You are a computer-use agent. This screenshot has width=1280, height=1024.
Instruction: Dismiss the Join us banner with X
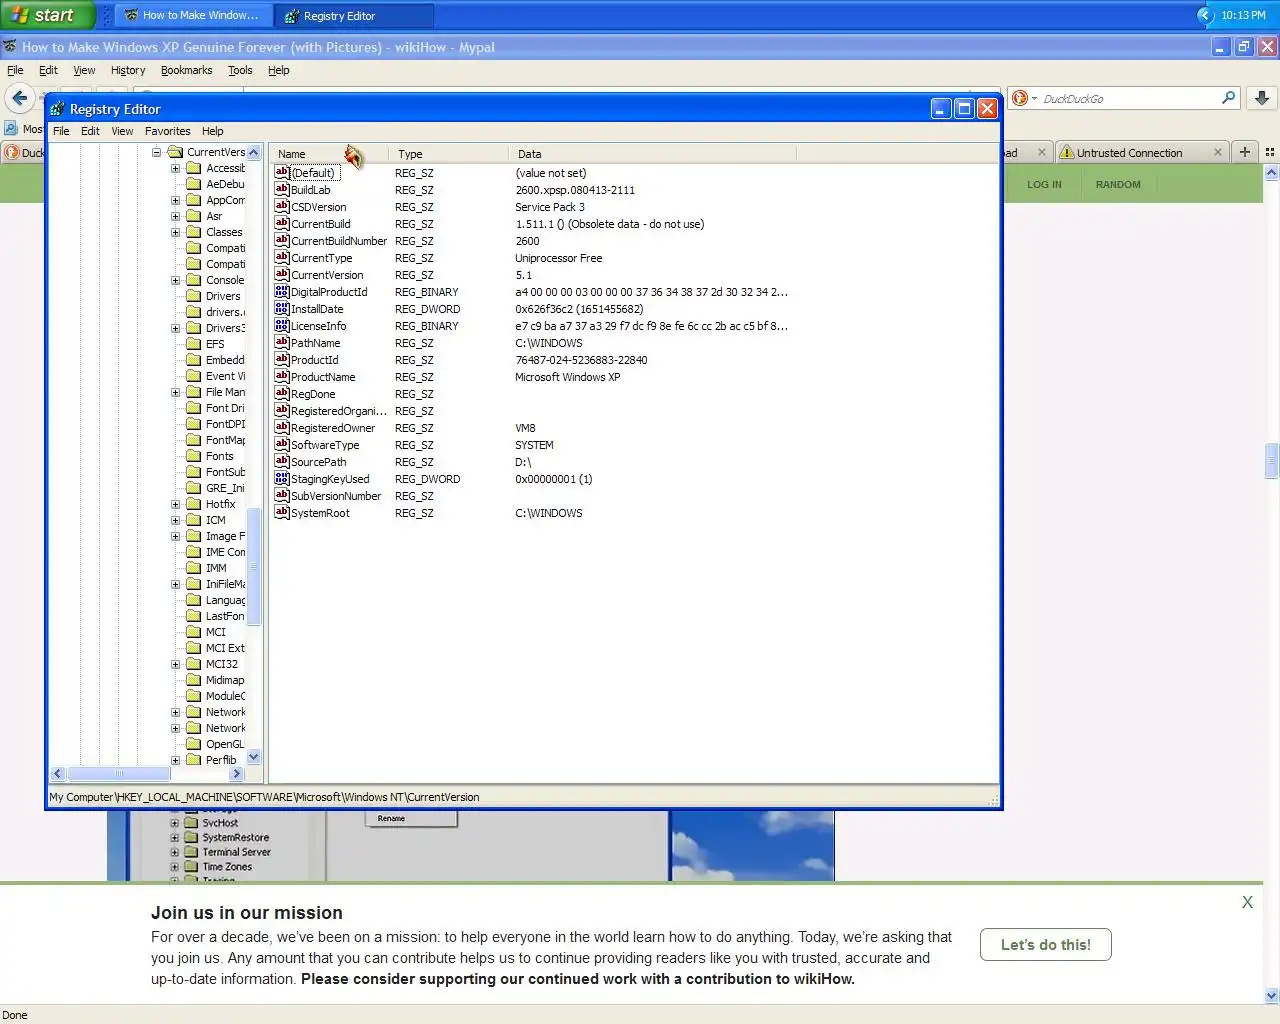(1247, 902)
